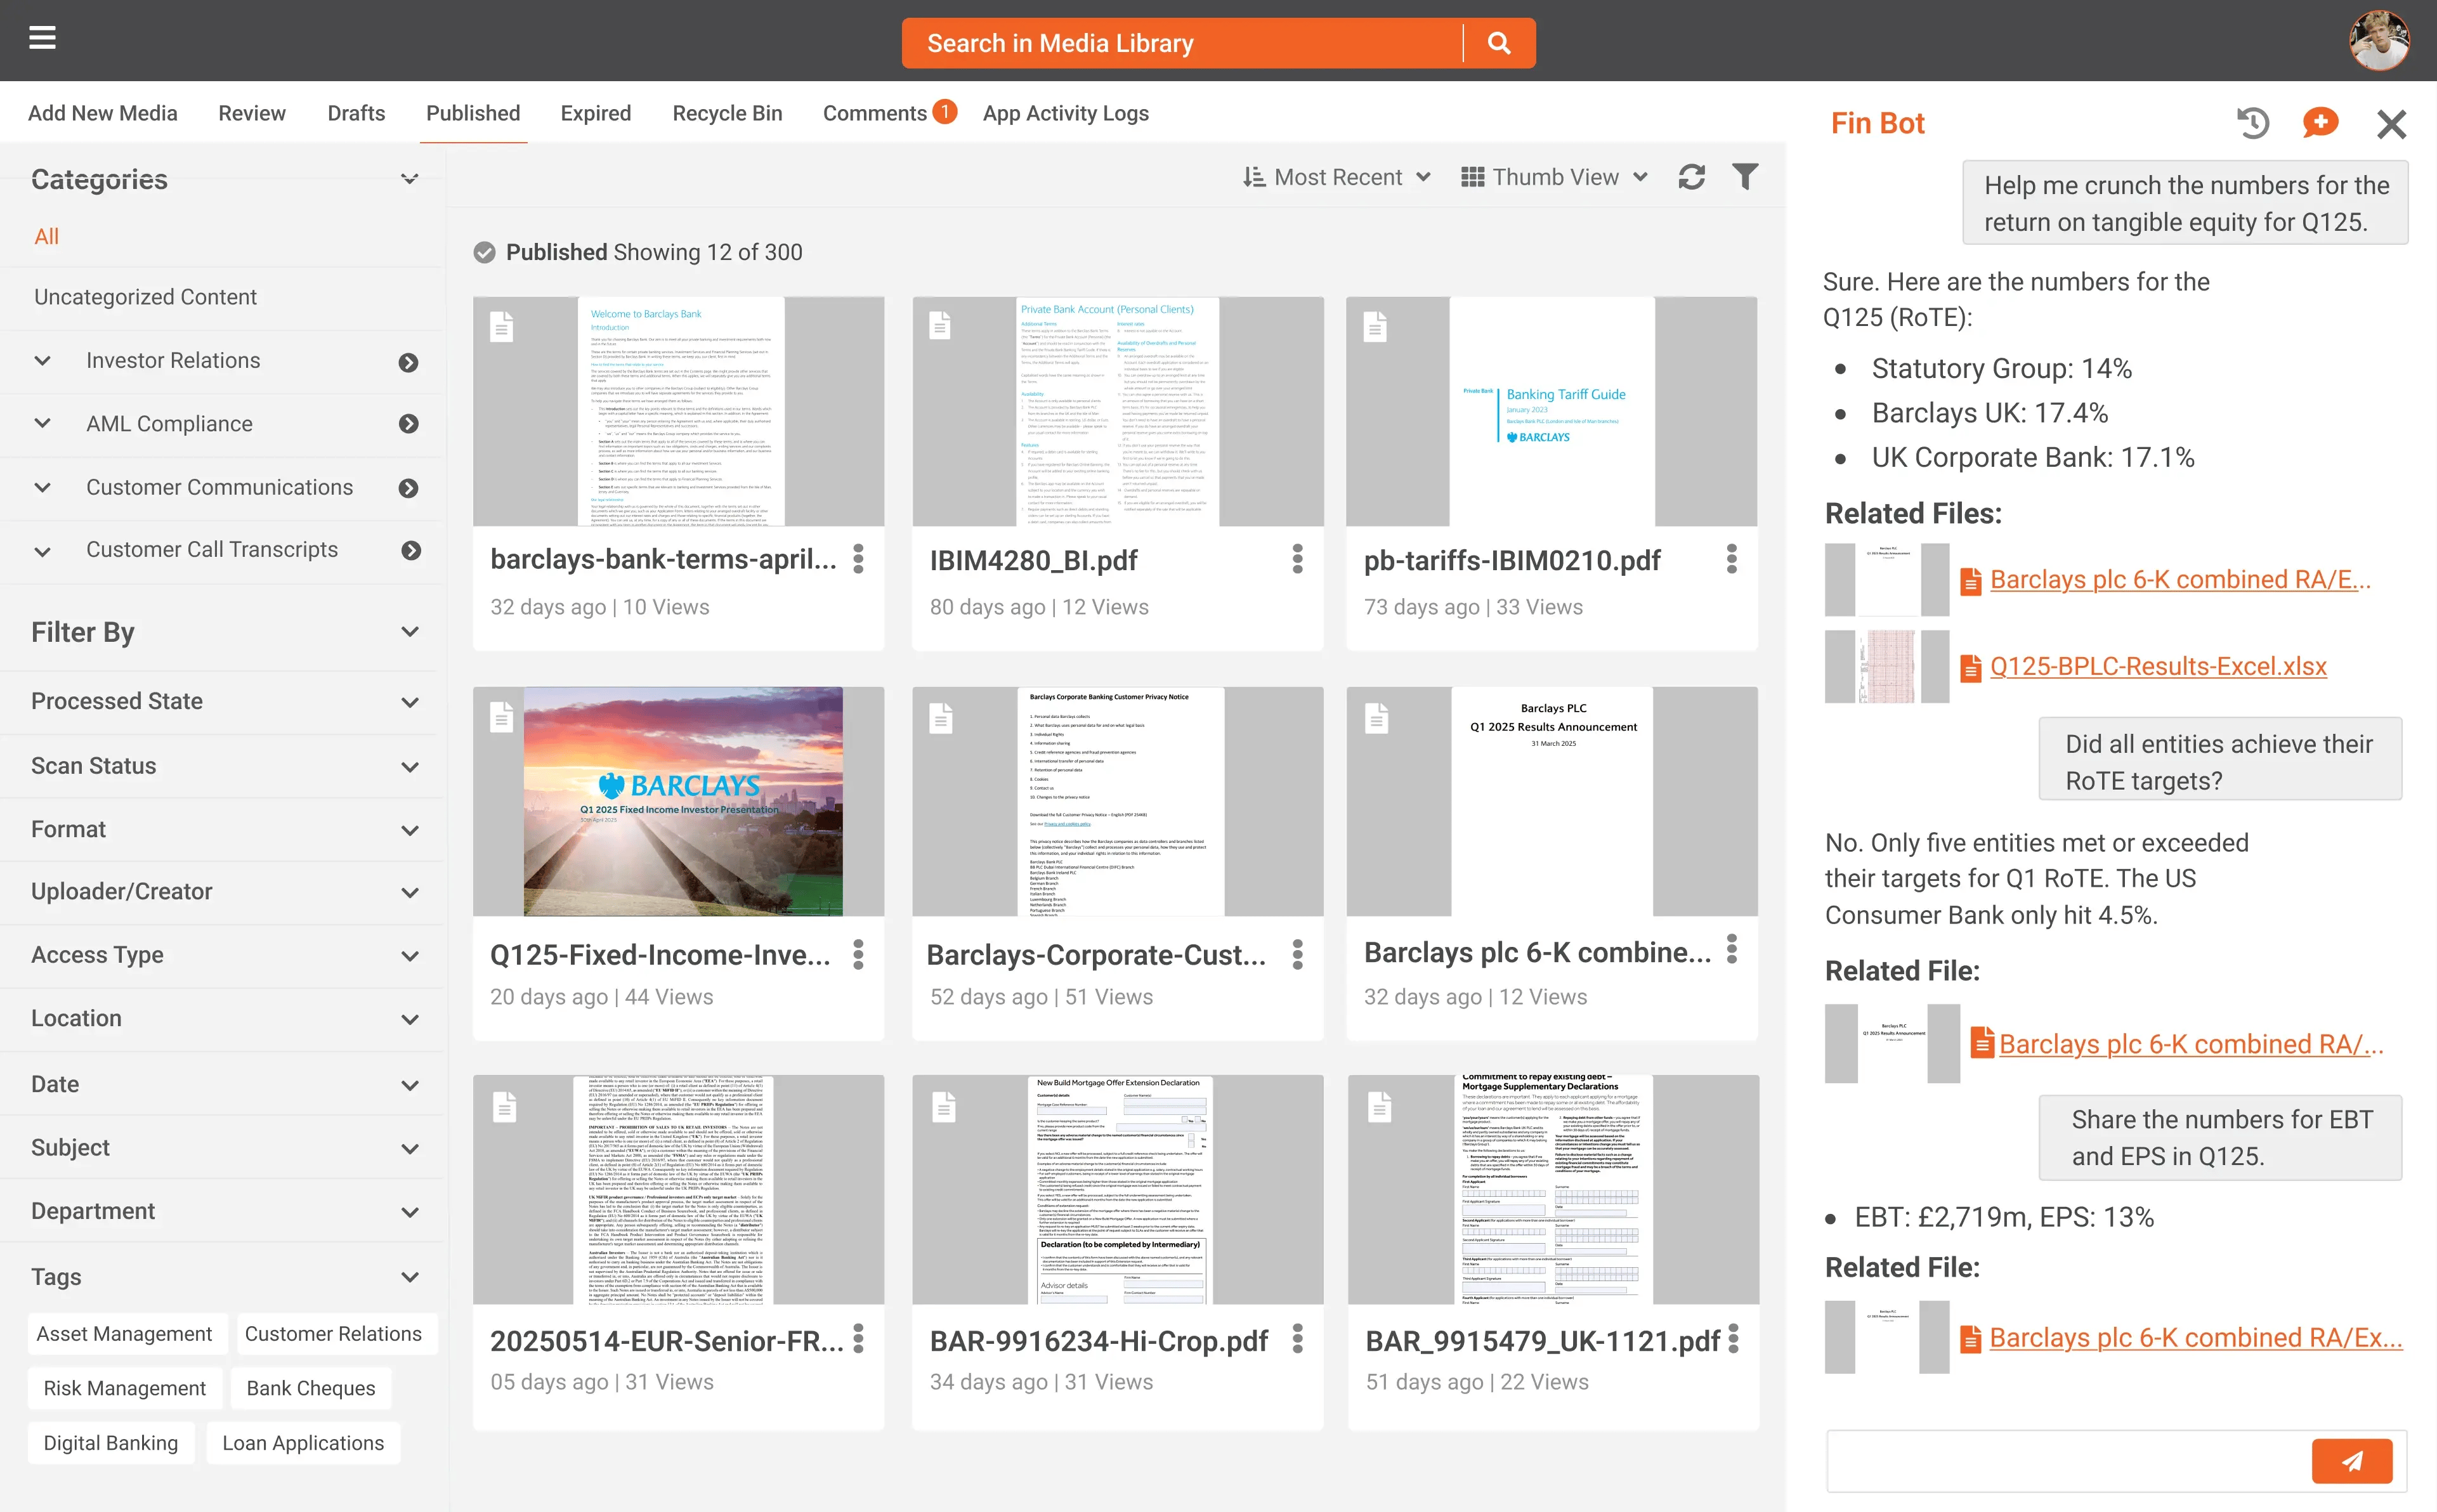The width and height of the screenshot is (2437, 1512).
Task: Click the Comments notification badge
Action: pyautogui.click(x=944, y=111)
